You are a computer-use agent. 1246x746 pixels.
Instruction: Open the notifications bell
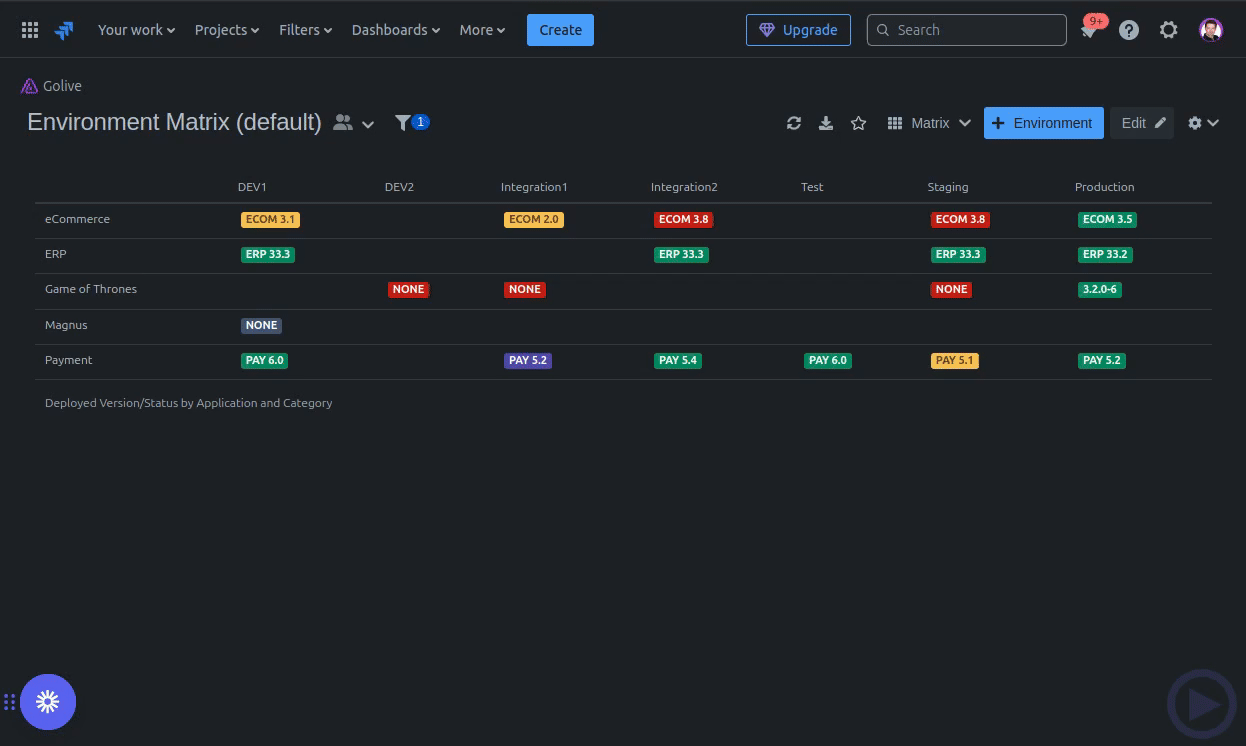(1089, 30)
